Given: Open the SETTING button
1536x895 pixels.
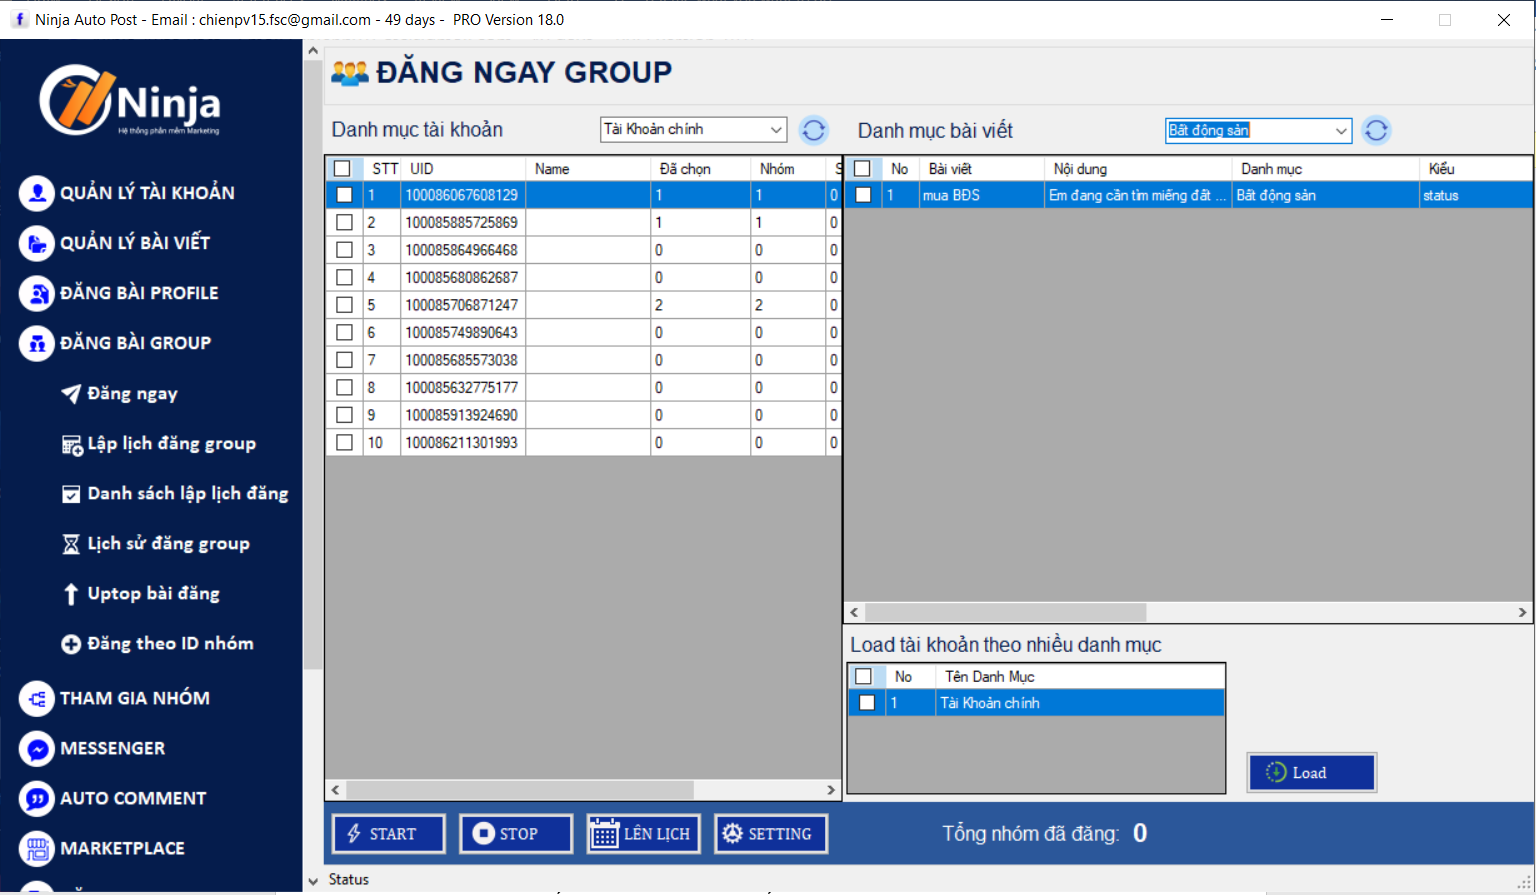Looking at the screenshot, I should pyautogui.click(x=771, y=834).
